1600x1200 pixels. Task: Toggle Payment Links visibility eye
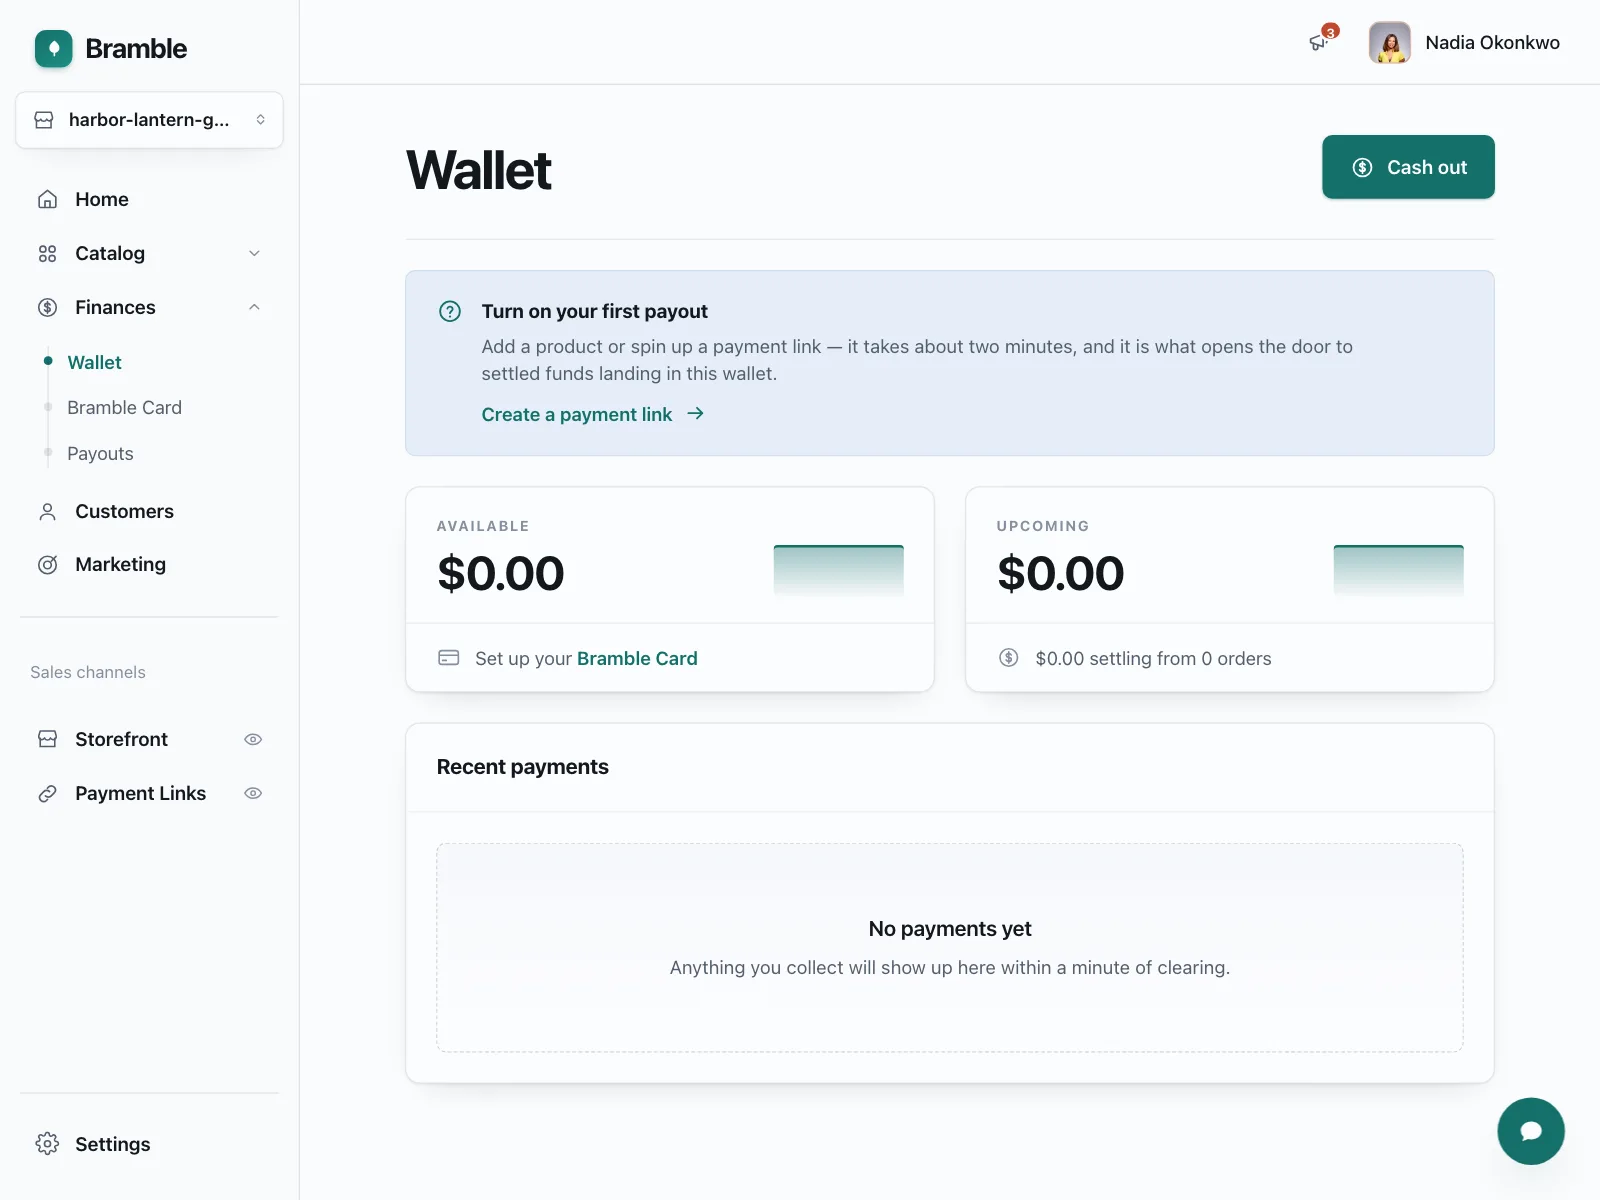pyautogui.click(x=253, y=793)
